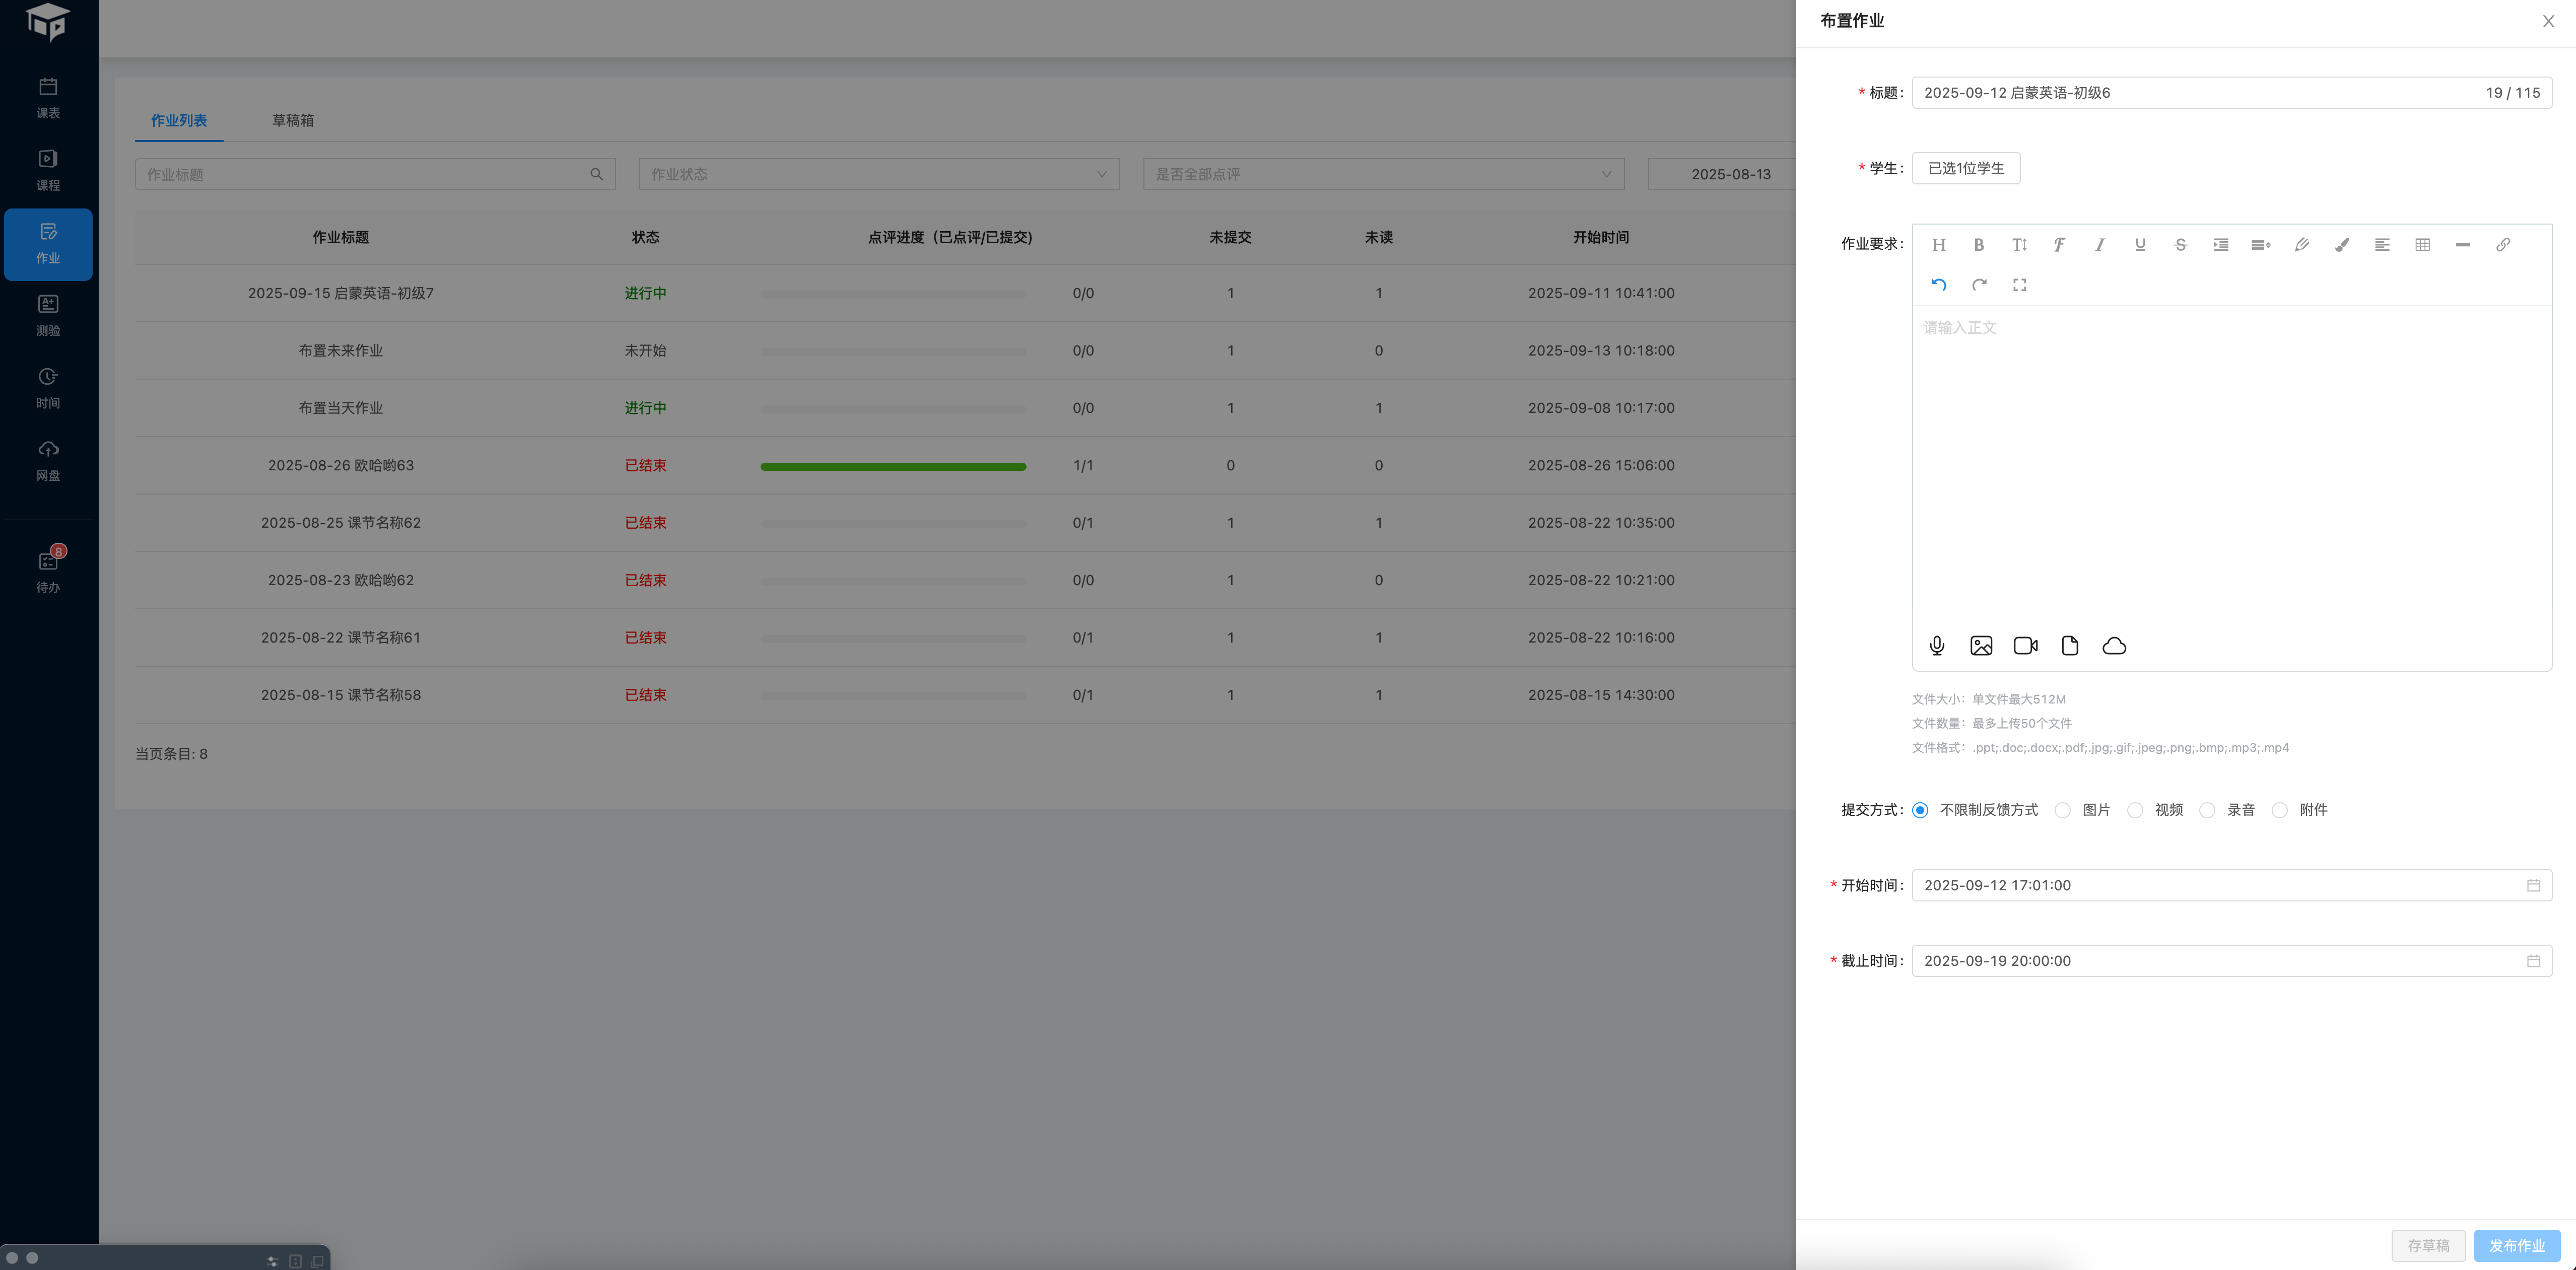Choose 附件 submission option

pyautogui.click(x=2280, y=810)
